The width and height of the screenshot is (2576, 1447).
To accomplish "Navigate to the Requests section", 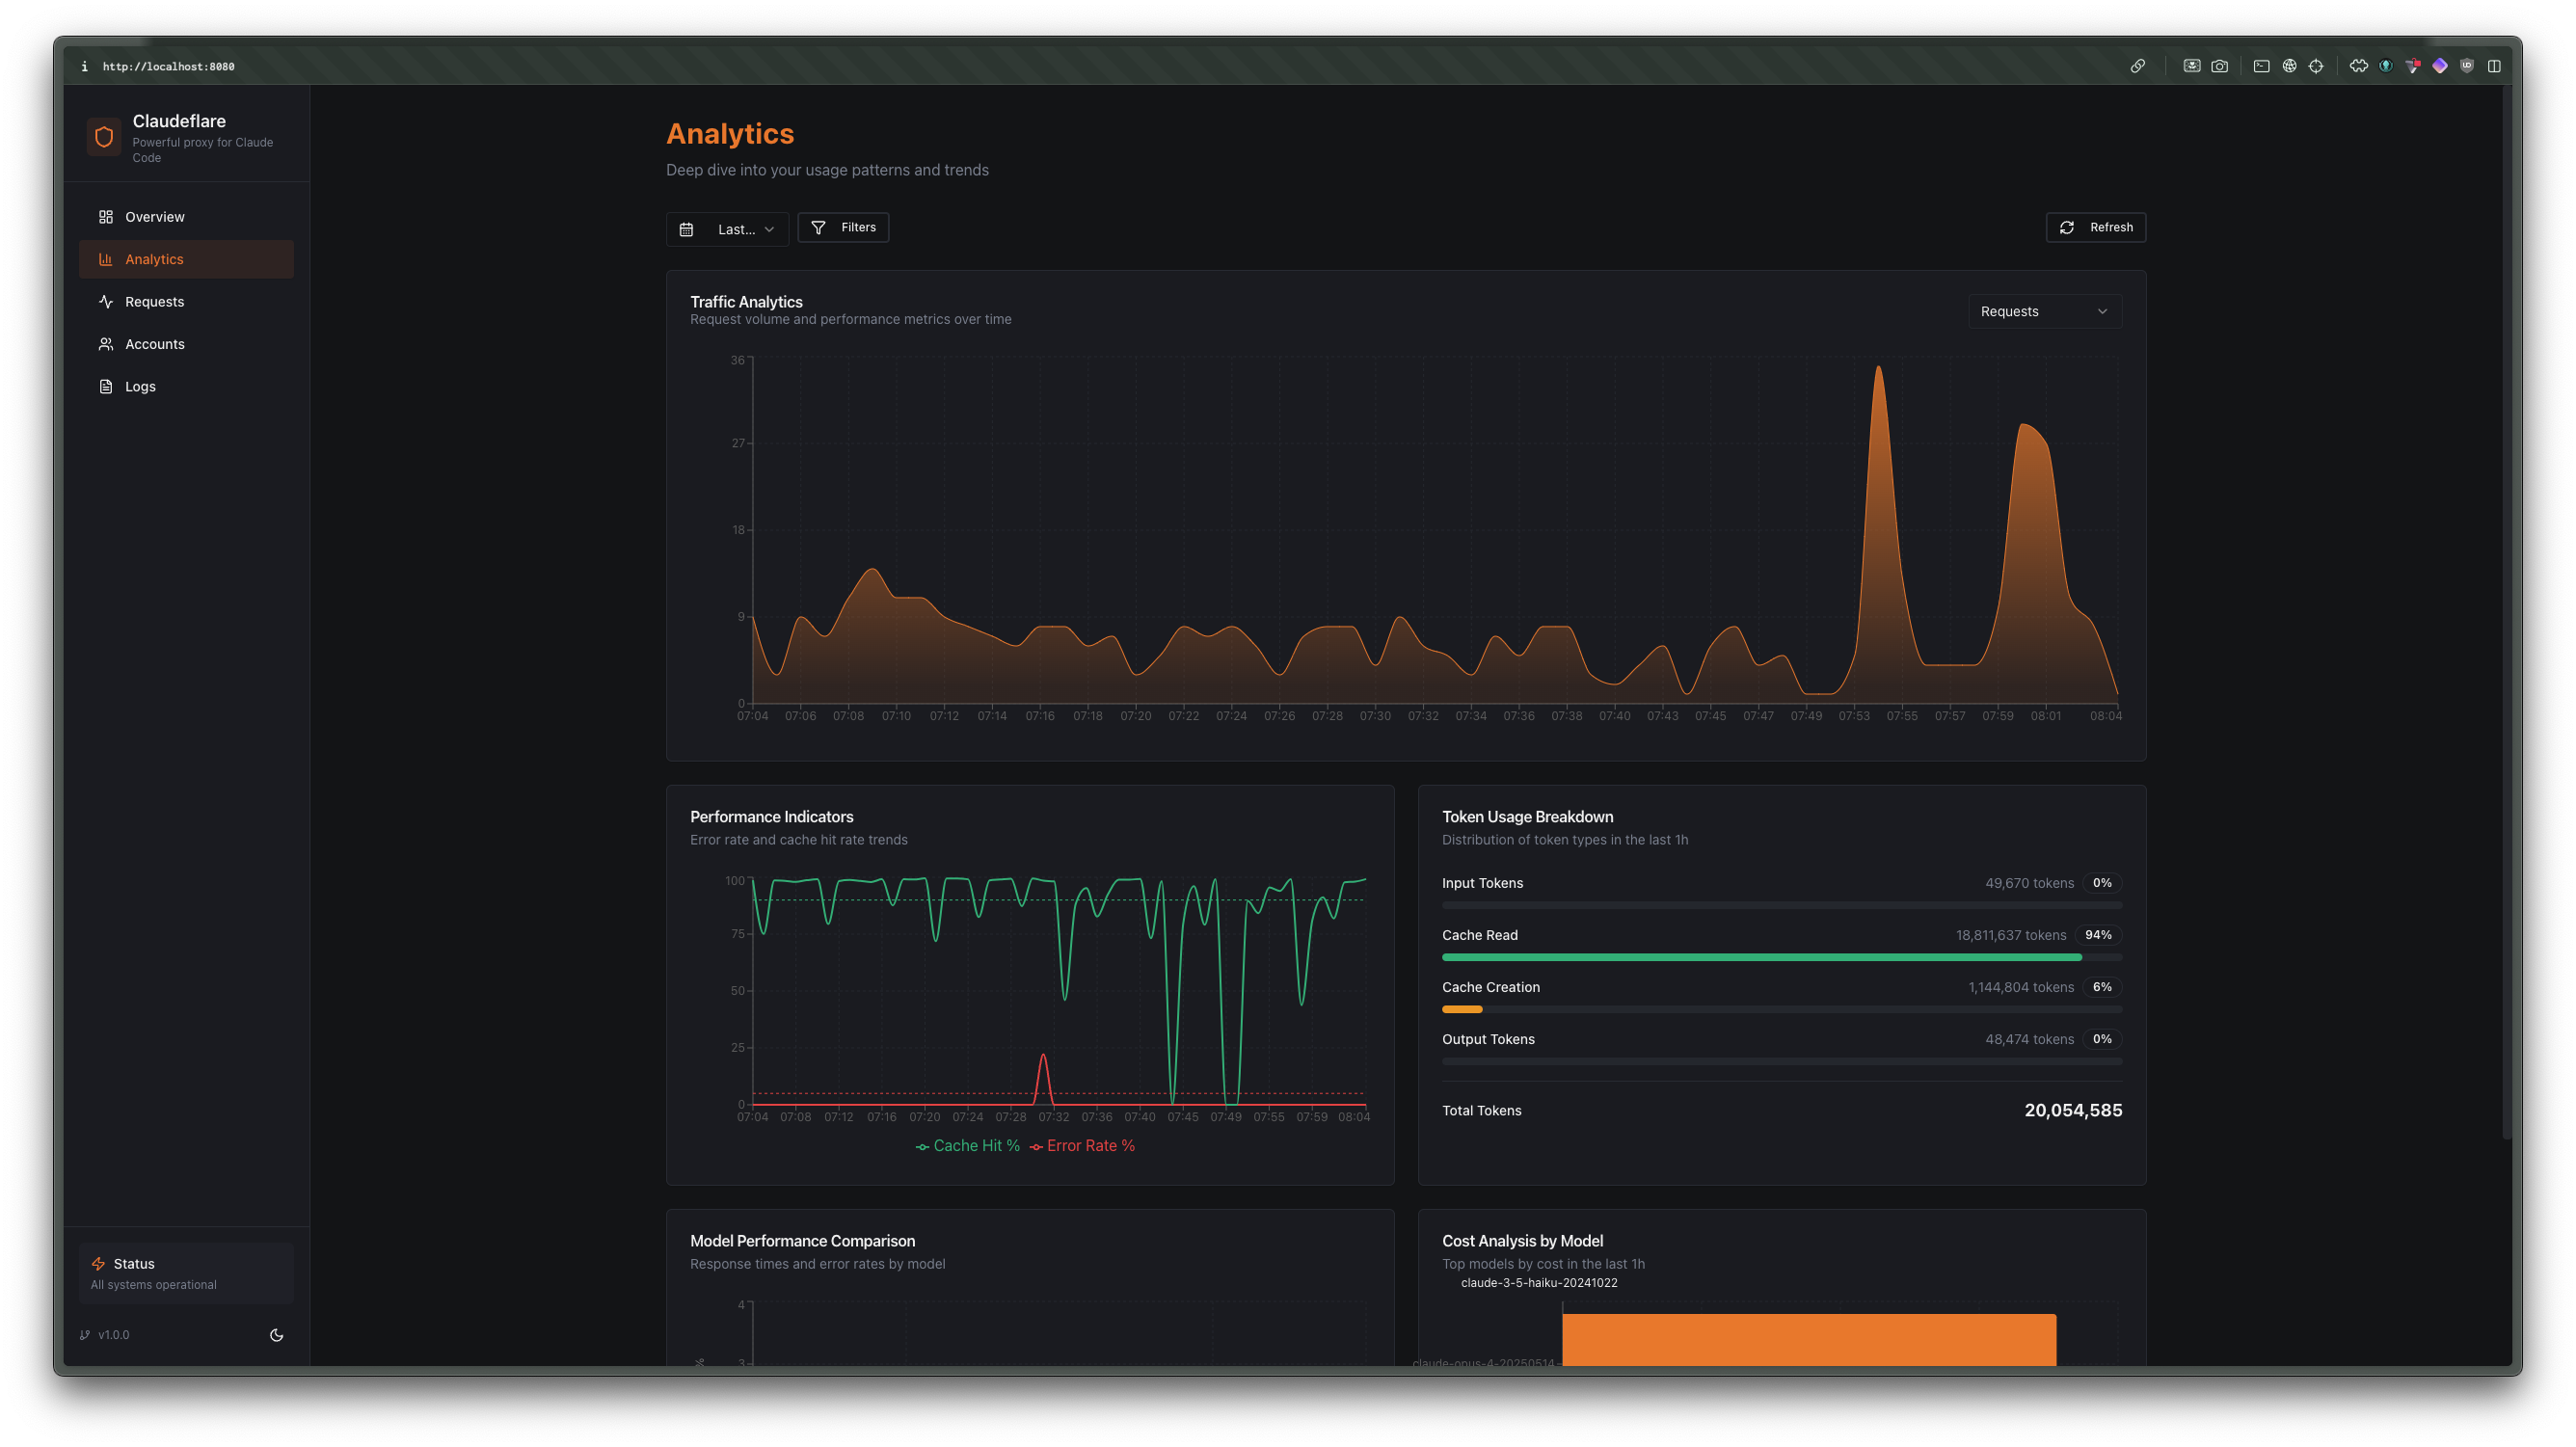I will (155, 301).
